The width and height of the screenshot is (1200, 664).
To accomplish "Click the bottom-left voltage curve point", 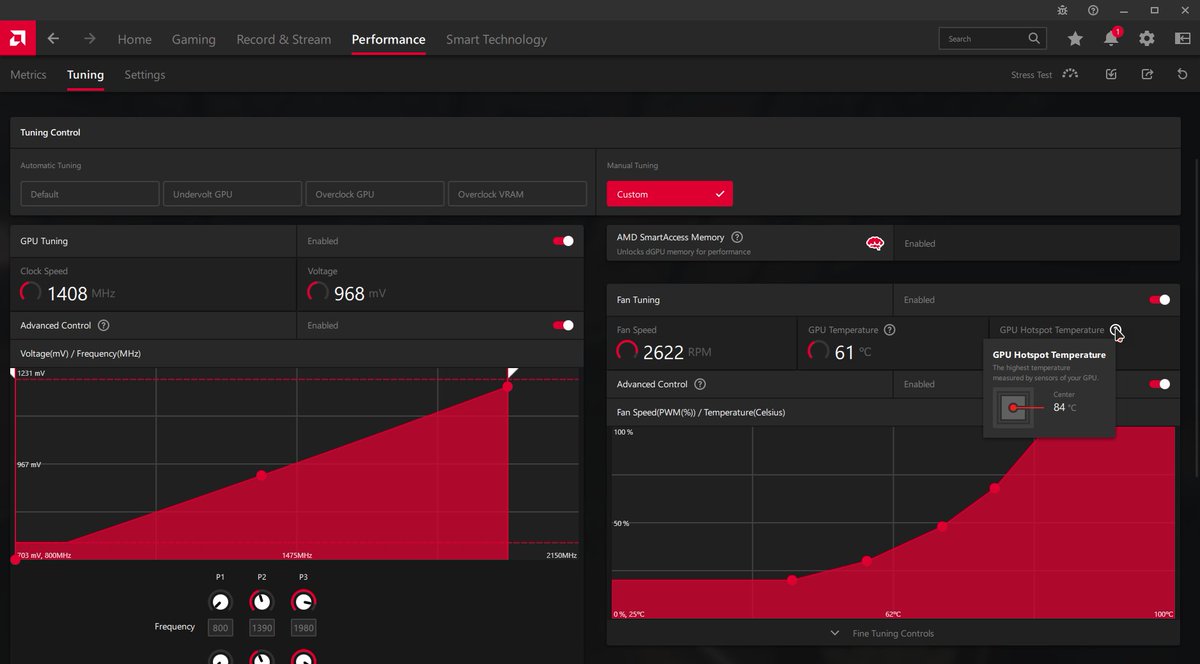I will pos(15,559).
